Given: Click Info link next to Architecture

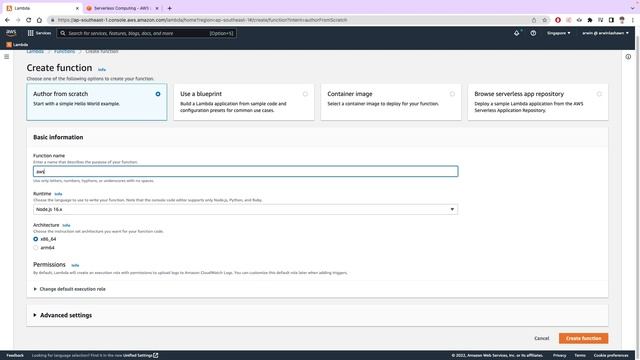Looking at the screenshot, I should tap(67, 225).
